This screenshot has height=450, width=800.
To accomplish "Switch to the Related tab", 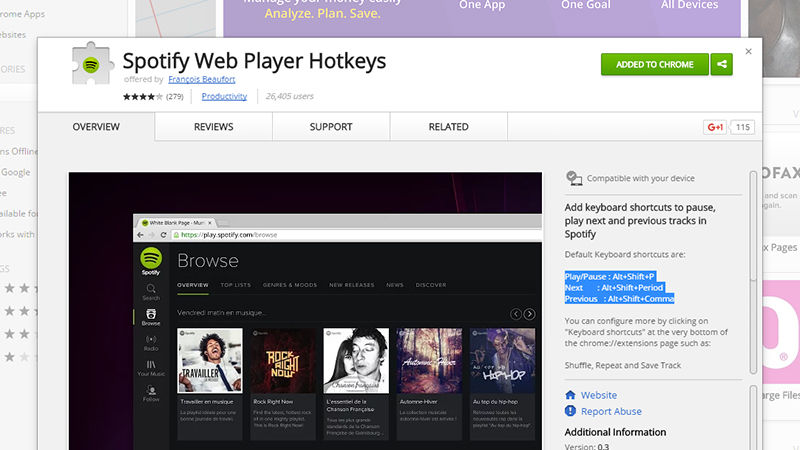I will (448, 127).
